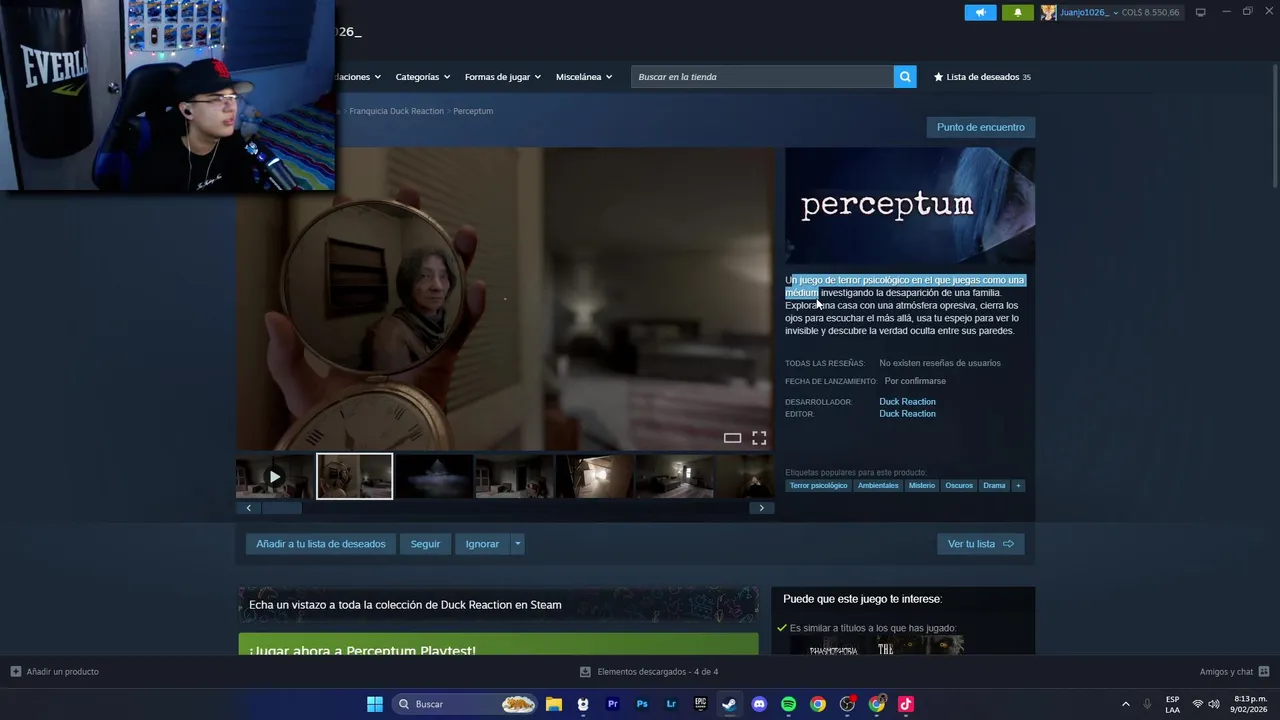The height and width of the screenshot is (720, 1280).
Task: Select the Drama tag
Action: pyautogui.click(x=994, y=485)
